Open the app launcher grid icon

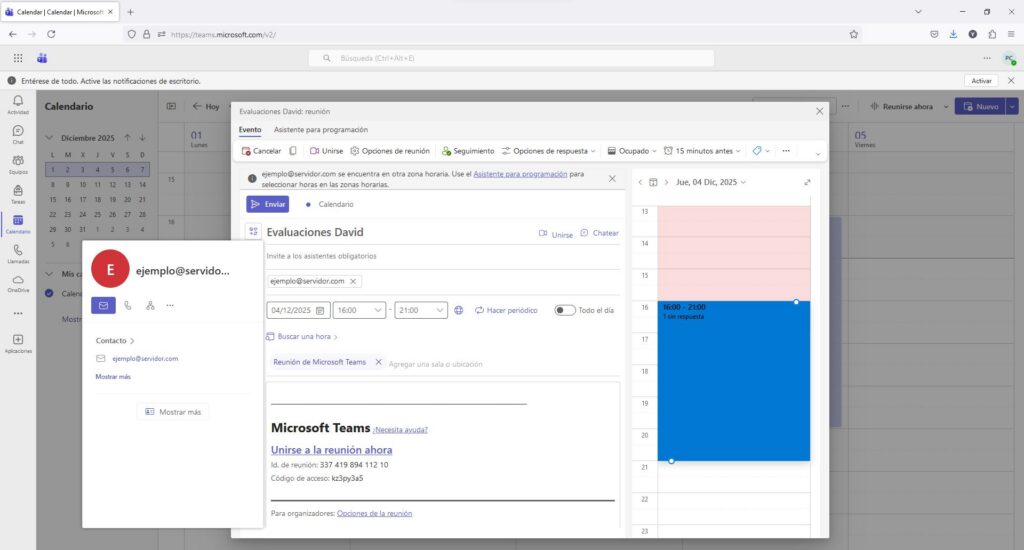coord(18,58)
